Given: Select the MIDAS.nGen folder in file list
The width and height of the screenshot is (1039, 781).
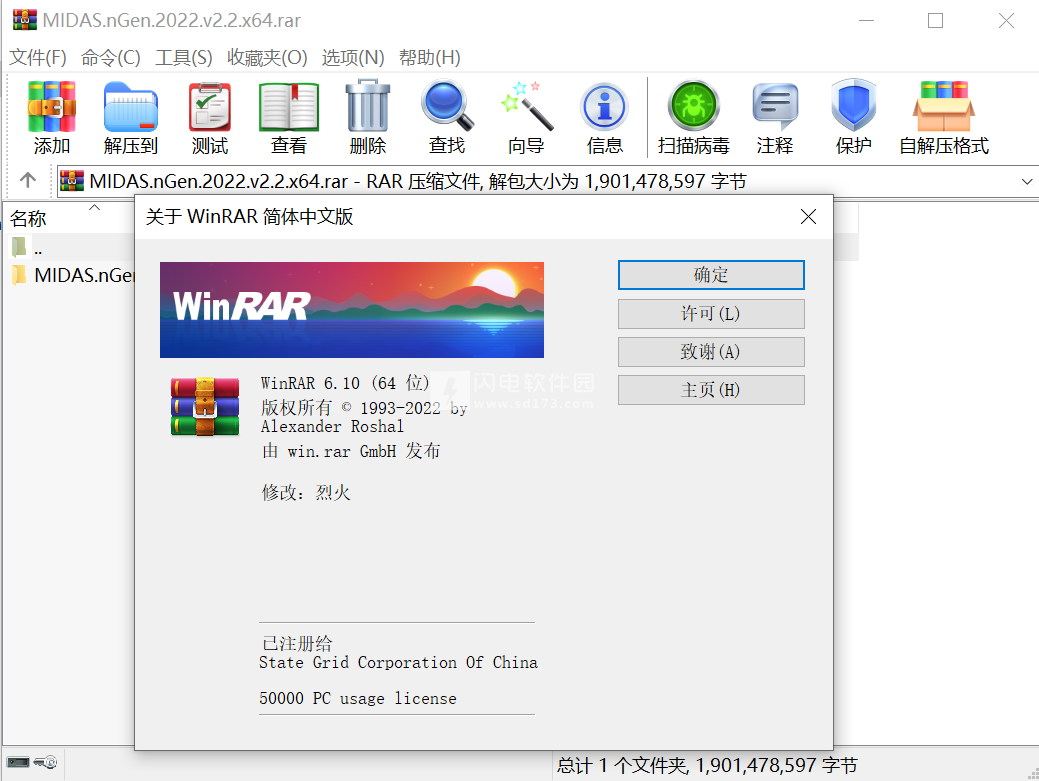Looking at the screenshot, I should [72, 275].
